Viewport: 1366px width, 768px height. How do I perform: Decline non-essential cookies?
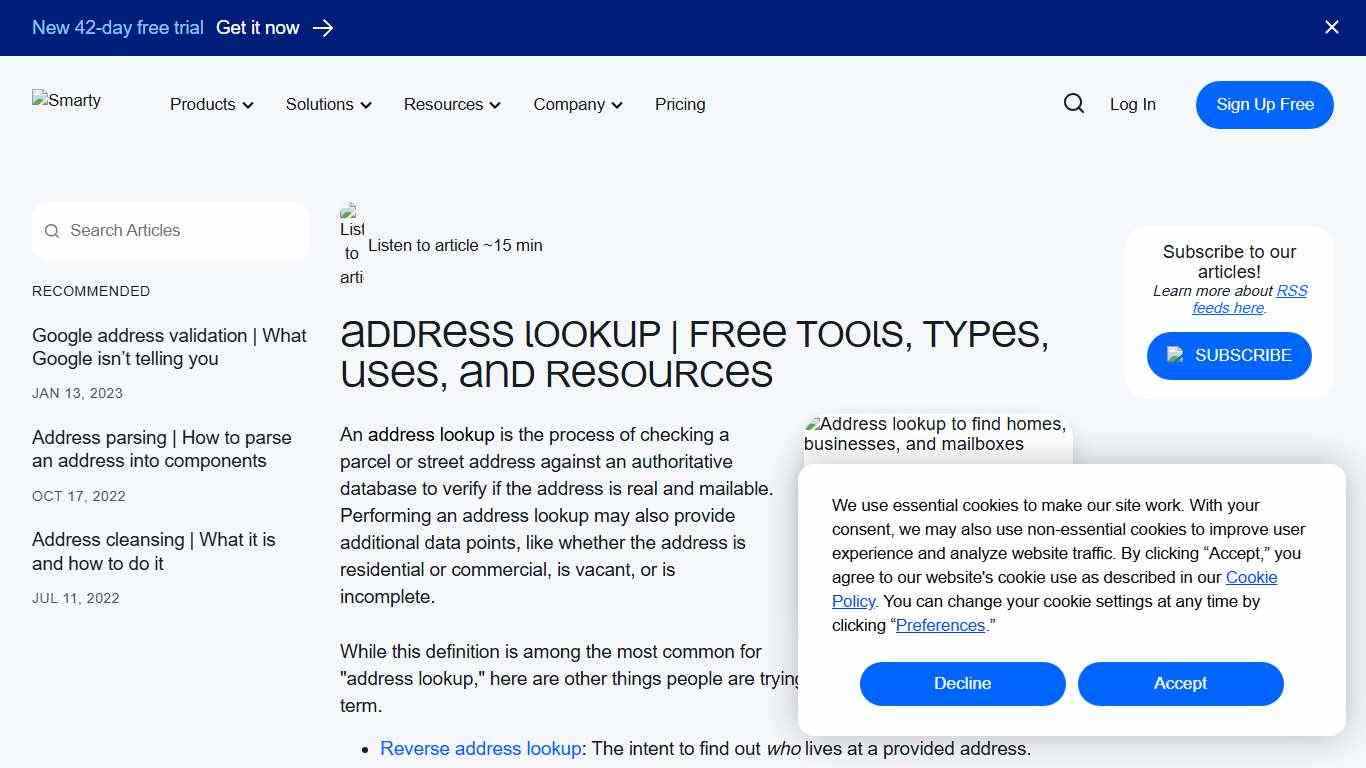click(962, 683)
